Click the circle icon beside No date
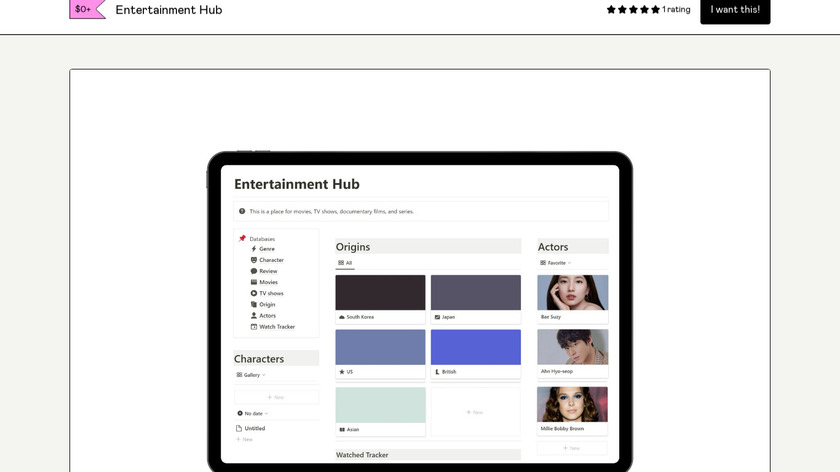Viewport: 840px width, 472px height. 240,414
